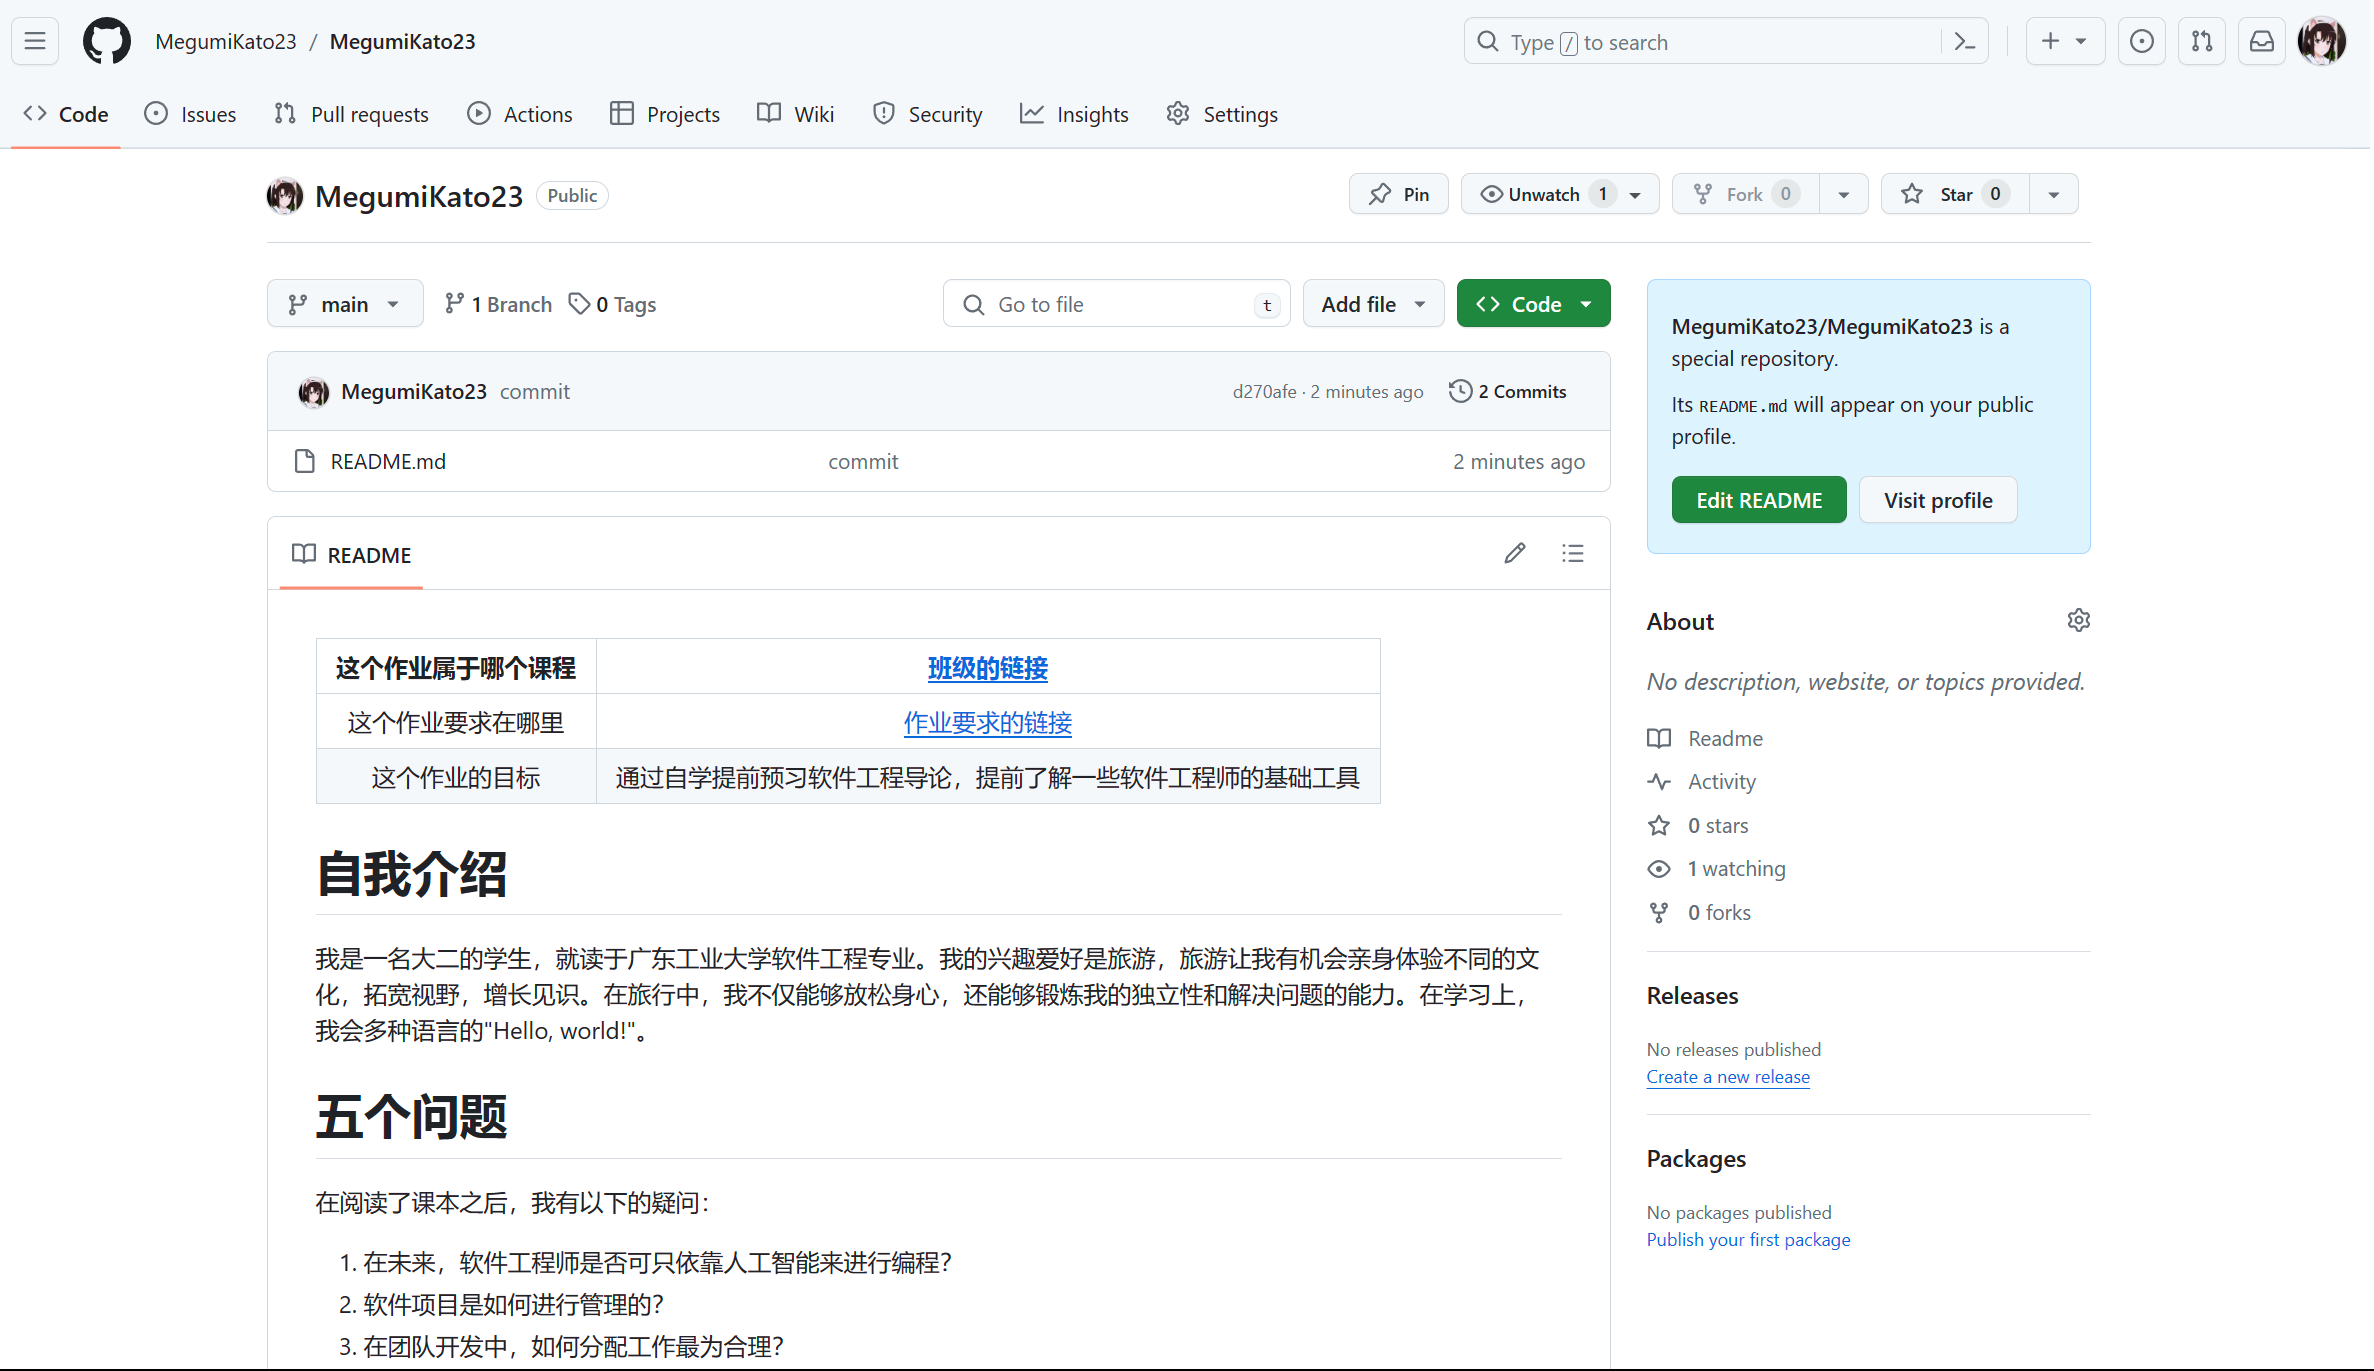Expand the Add file dropdown
The image size is (2374, 1371).
(1372, 304)
